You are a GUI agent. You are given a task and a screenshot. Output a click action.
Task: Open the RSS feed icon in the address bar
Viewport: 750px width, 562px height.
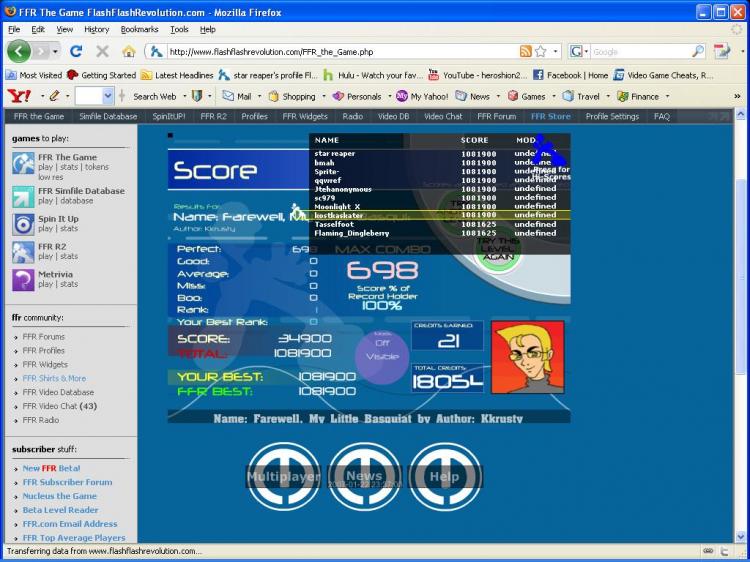coord(525,52)
